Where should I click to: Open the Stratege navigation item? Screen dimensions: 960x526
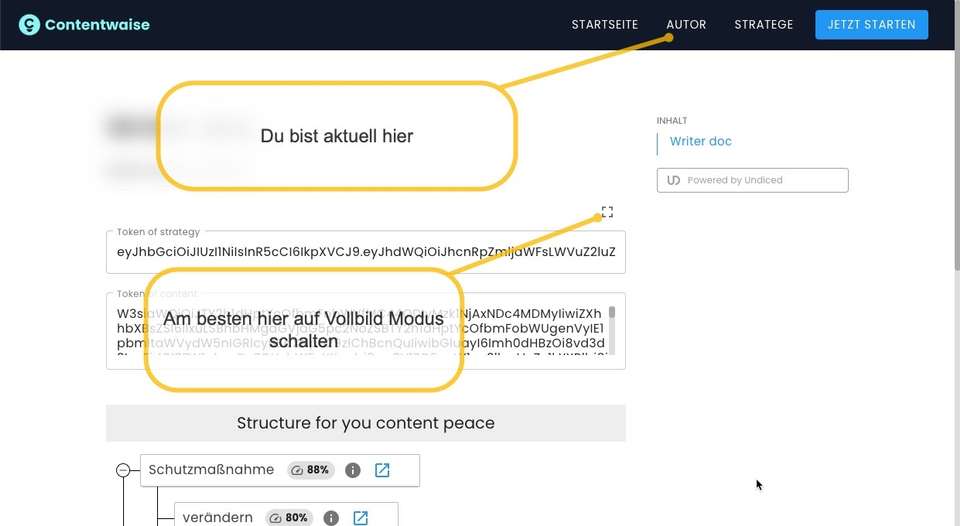[763, 25]
